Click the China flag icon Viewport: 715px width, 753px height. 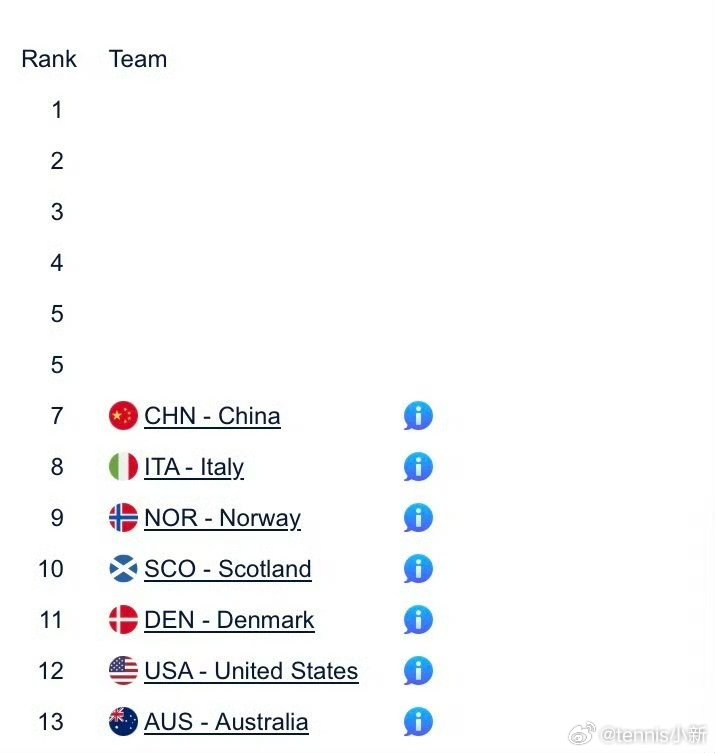123,416
